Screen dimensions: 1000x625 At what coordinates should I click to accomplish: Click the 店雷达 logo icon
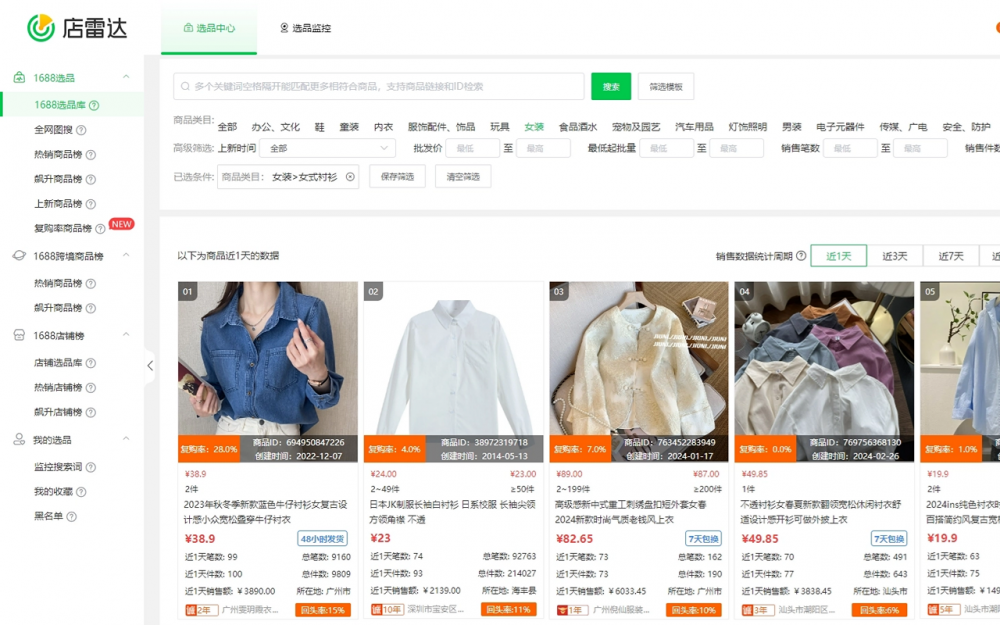tap(41, 28)
